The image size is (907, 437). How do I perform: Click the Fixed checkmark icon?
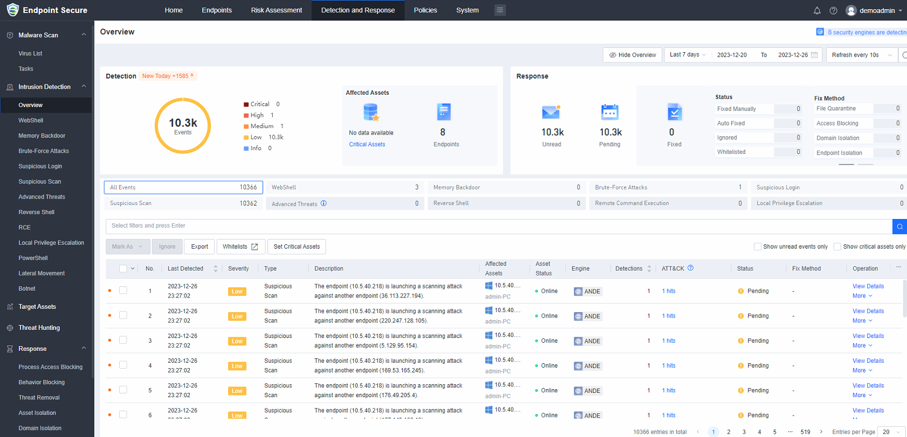pyautogui.click(x=674, y=112)
